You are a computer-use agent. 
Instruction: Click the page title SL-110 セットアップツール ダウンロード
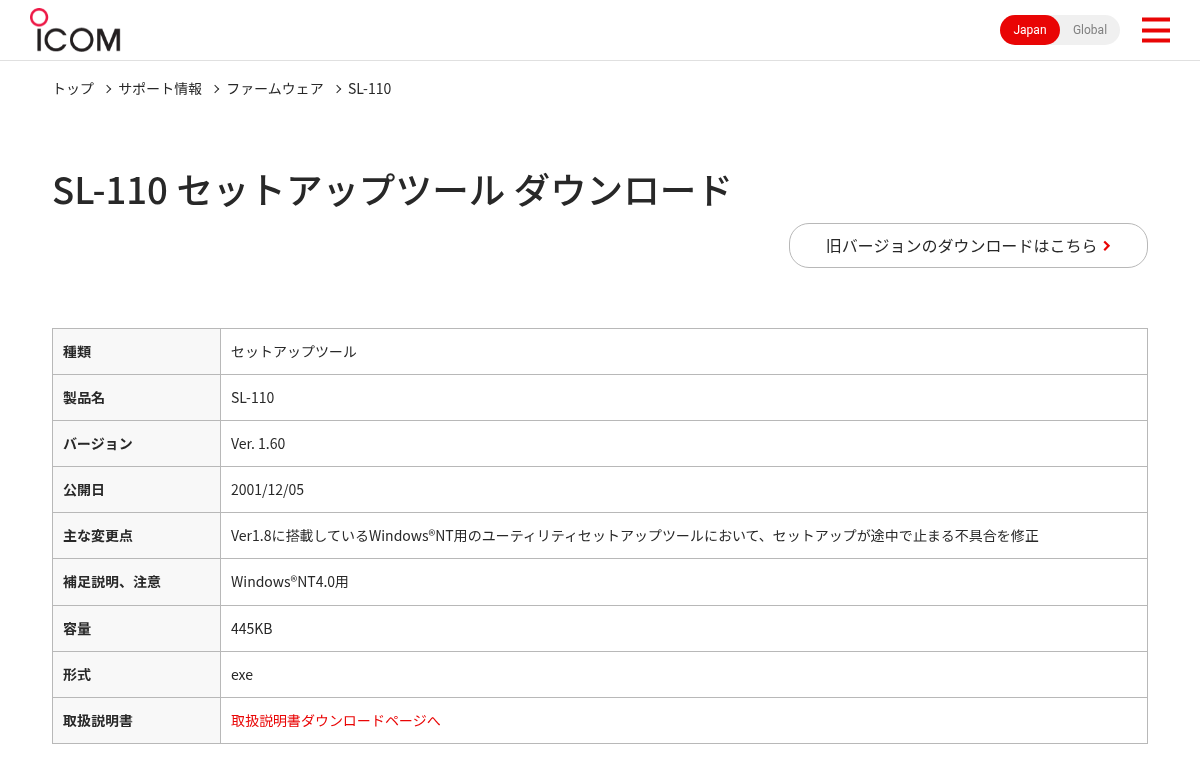[x=392, y=190]
